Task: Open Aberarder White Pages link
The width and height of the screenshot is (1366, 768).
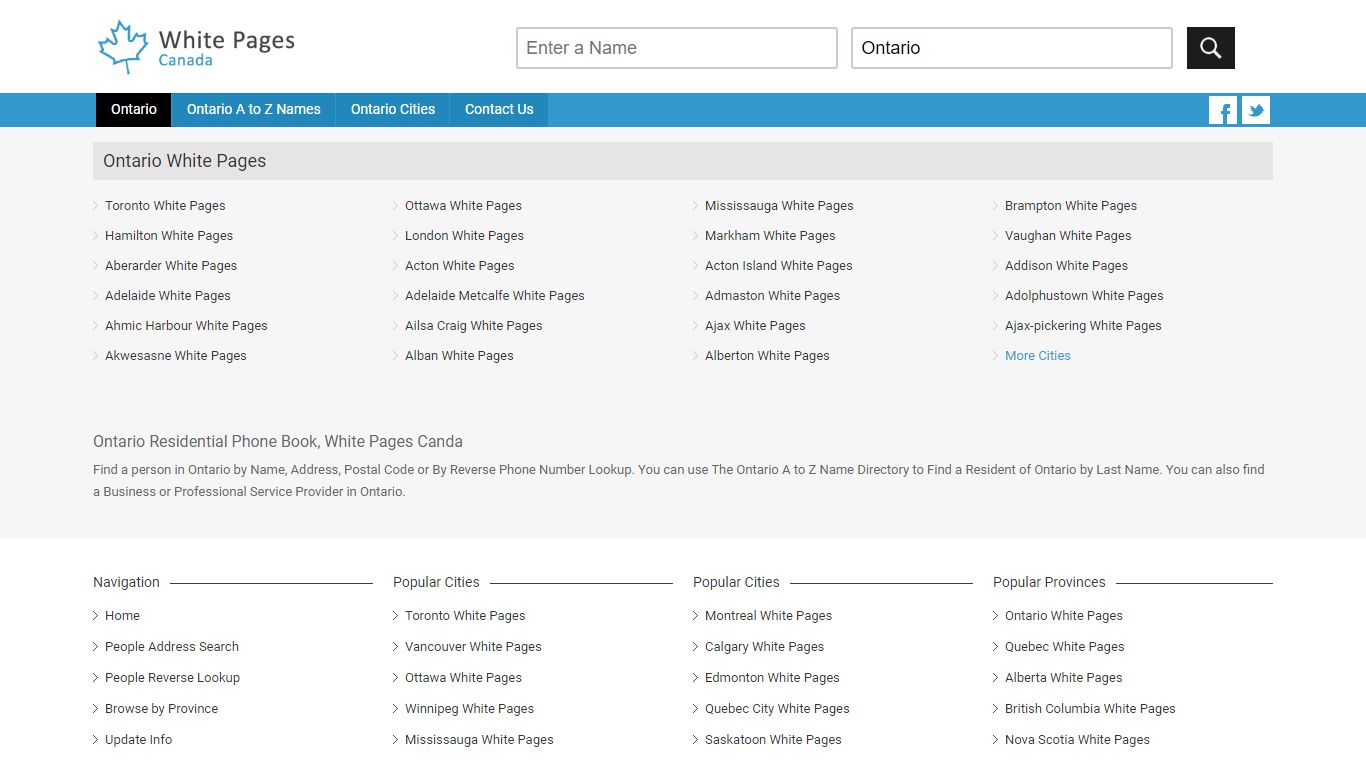Action: (x=171, y=266)
